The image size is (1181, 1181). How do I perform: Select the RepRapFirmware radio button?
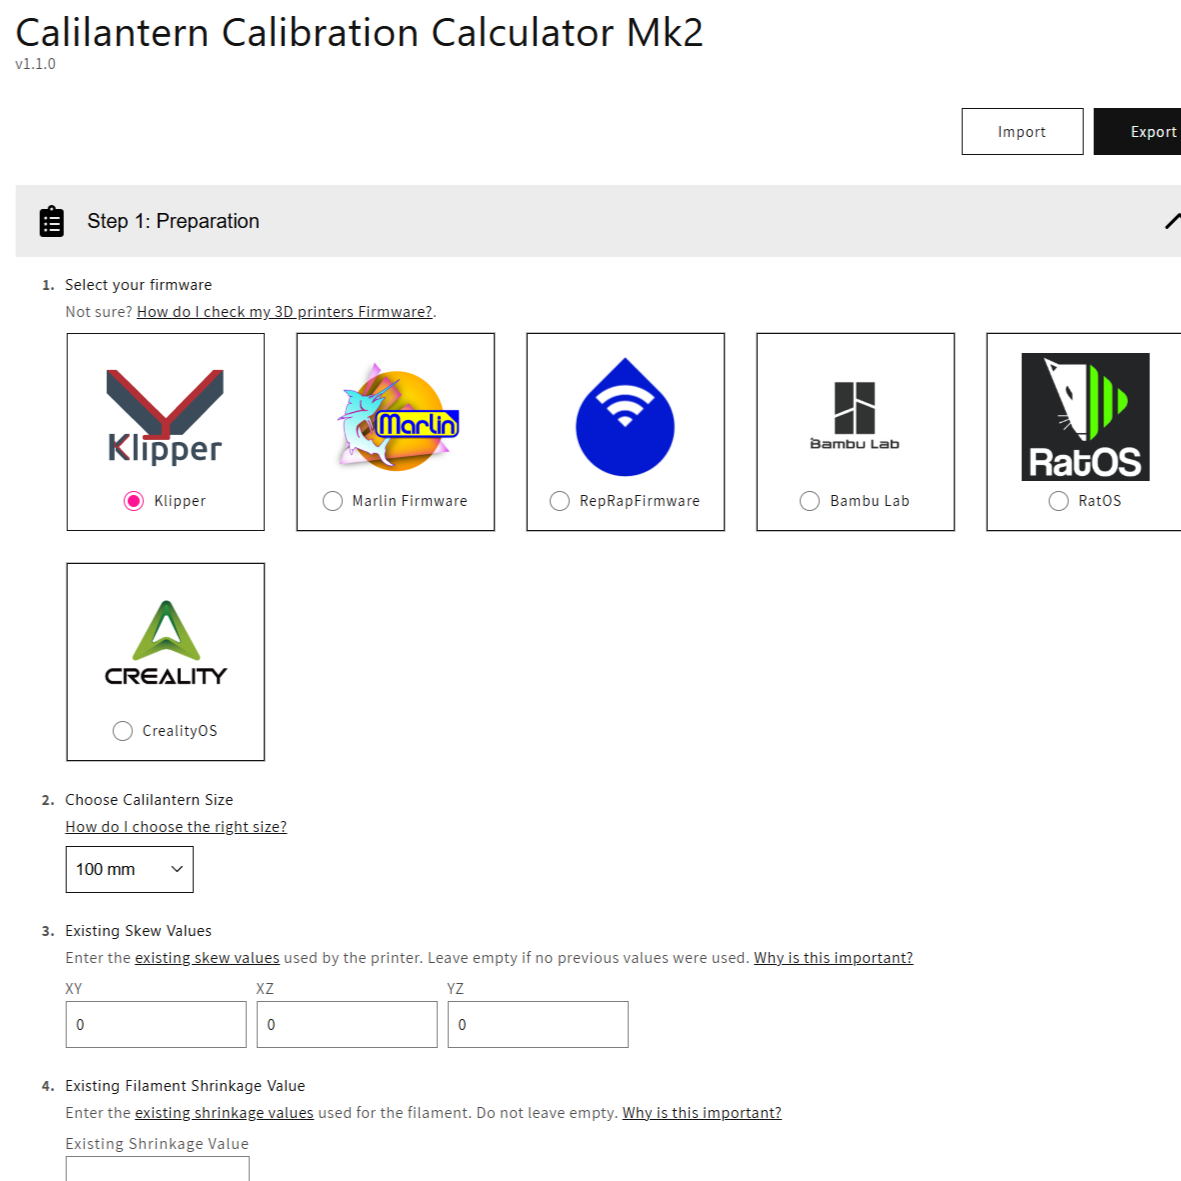(x=560, y=501)
